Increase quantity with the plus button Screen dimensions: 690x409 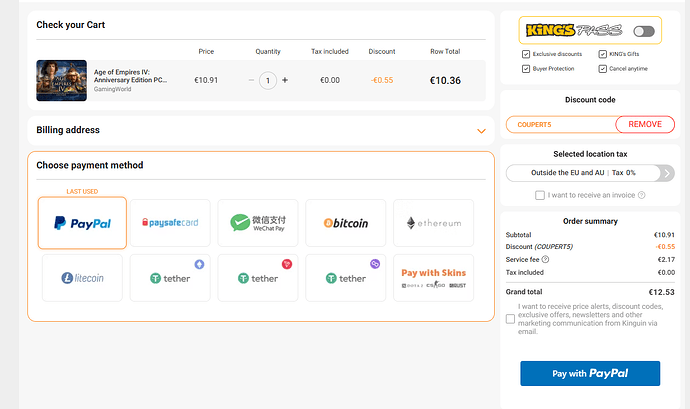tap(285, 80)
